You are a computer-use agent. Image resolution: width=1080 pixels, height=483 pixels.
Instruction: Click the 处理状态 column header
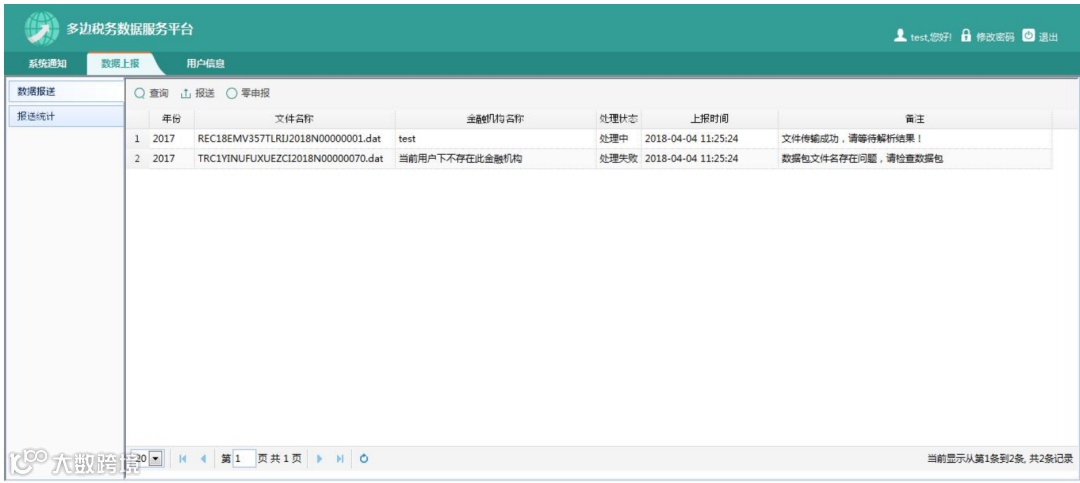pos(619,119)
